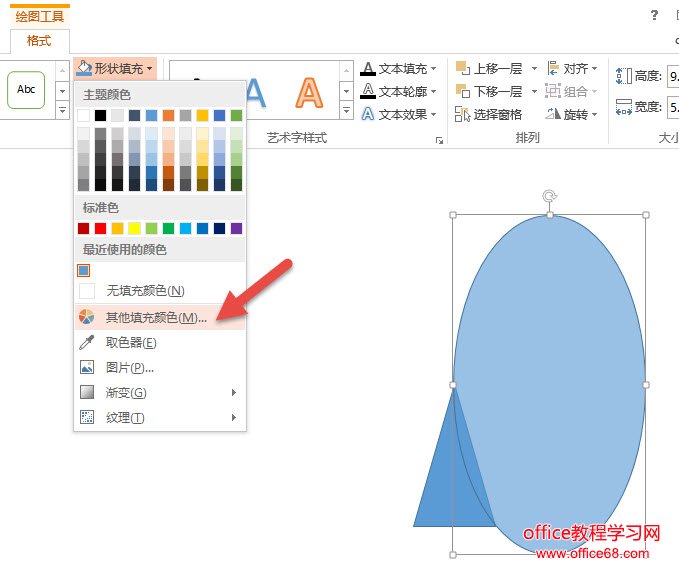Image resolution: width=679 pixels, height=570 pixels.
Task: Click the color wheel icon for more fill colors
Action: point(87,317)
